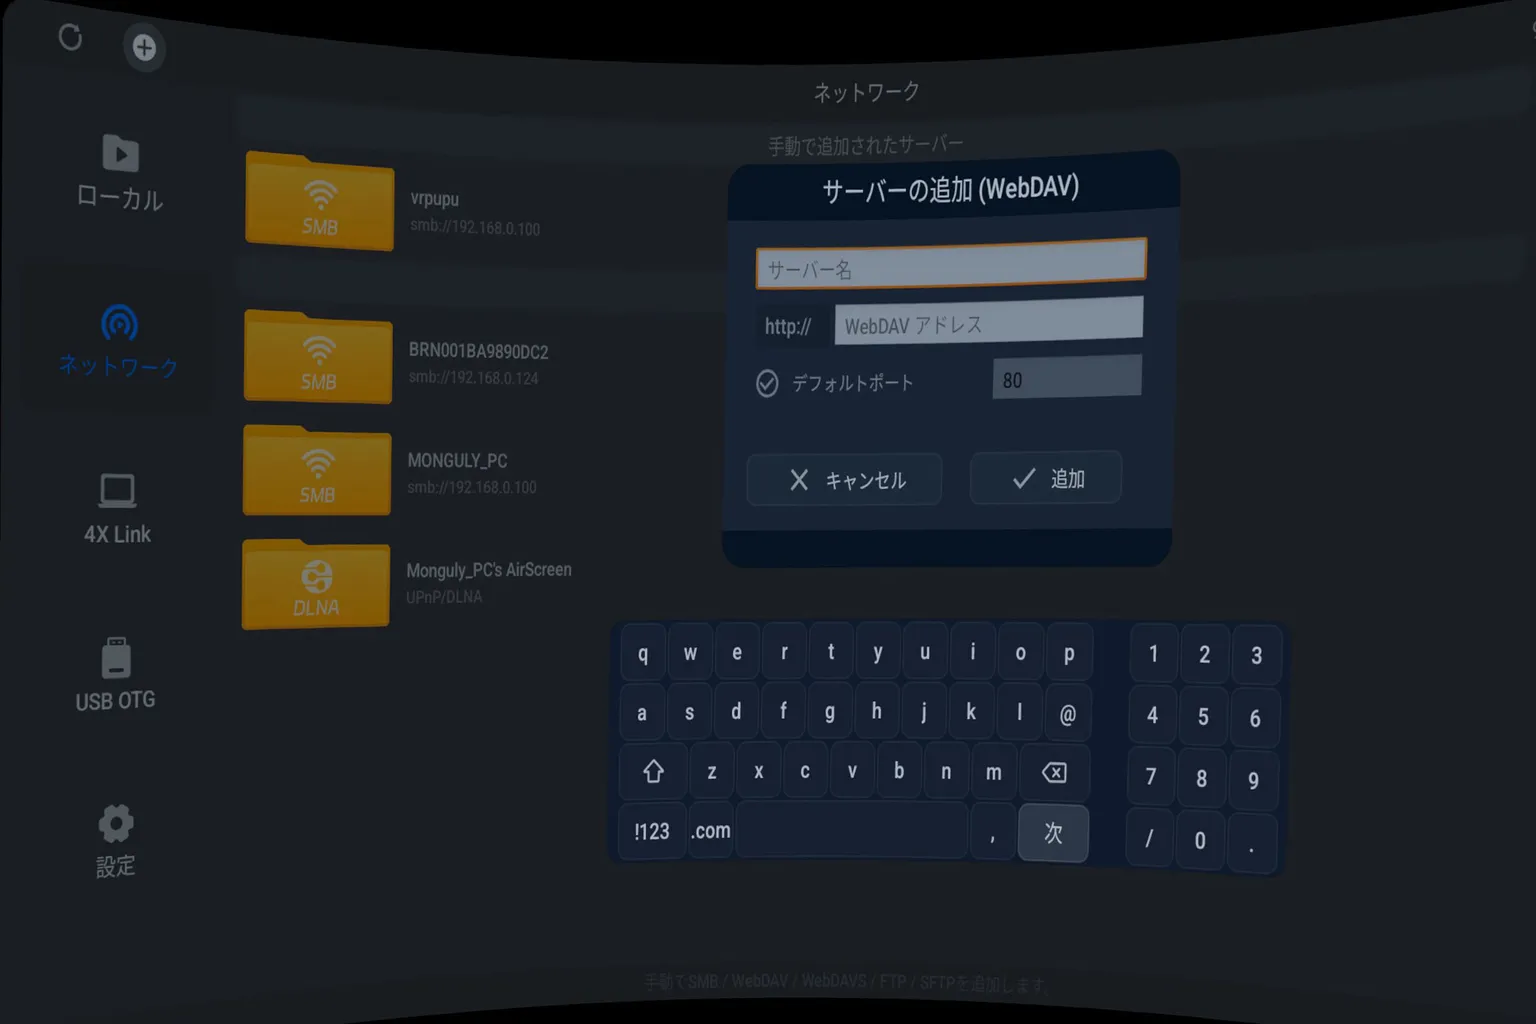Tap the b key on keyboard
This screenshot has height=1024, width=1536.
899,771
